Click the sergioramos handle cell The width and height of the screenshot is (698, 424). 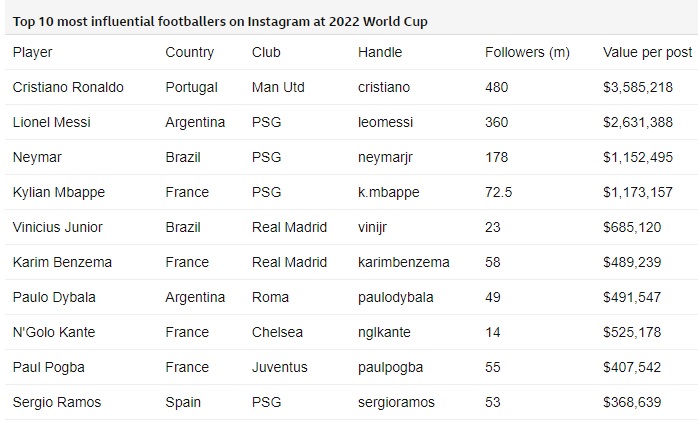click(x=398, y=402)
